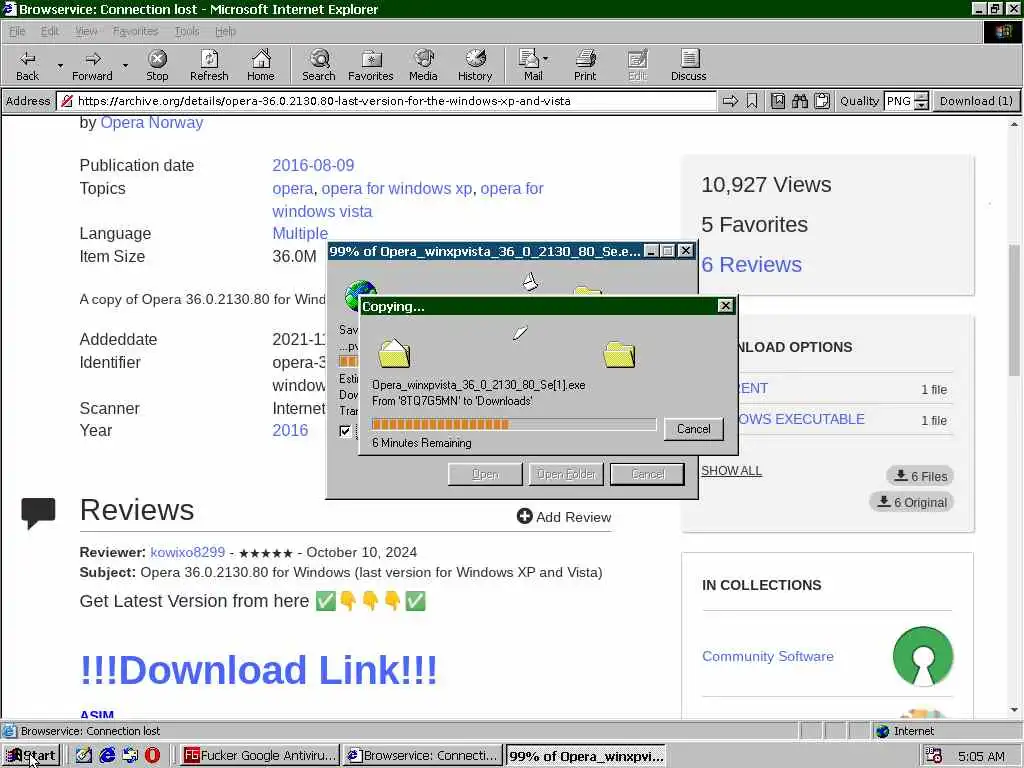Click the desktop quick launch icon before Opera
This screenshot has width=1024, height=768.
tap(130, 755)
